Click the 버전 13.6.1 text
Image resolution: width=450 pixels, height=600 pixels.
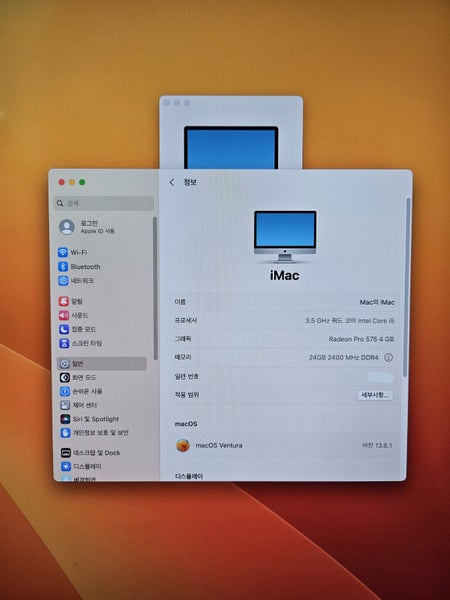[x=377, y=445]
